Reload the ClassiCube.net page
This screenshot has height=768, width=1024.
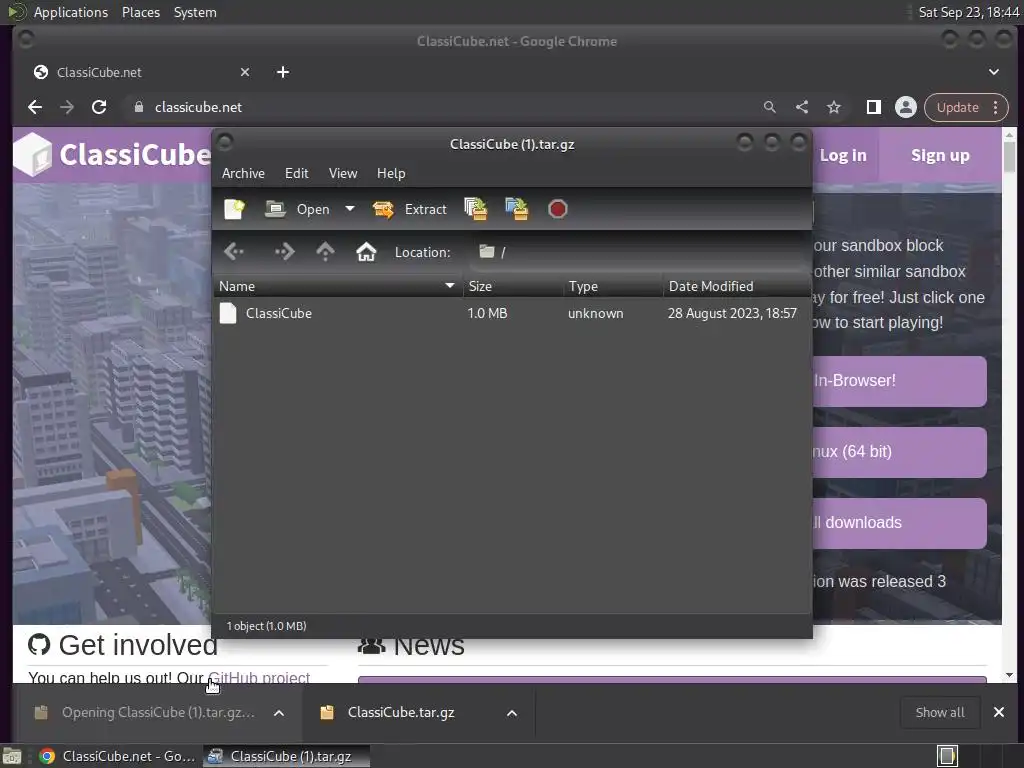[x=99, y=107]
